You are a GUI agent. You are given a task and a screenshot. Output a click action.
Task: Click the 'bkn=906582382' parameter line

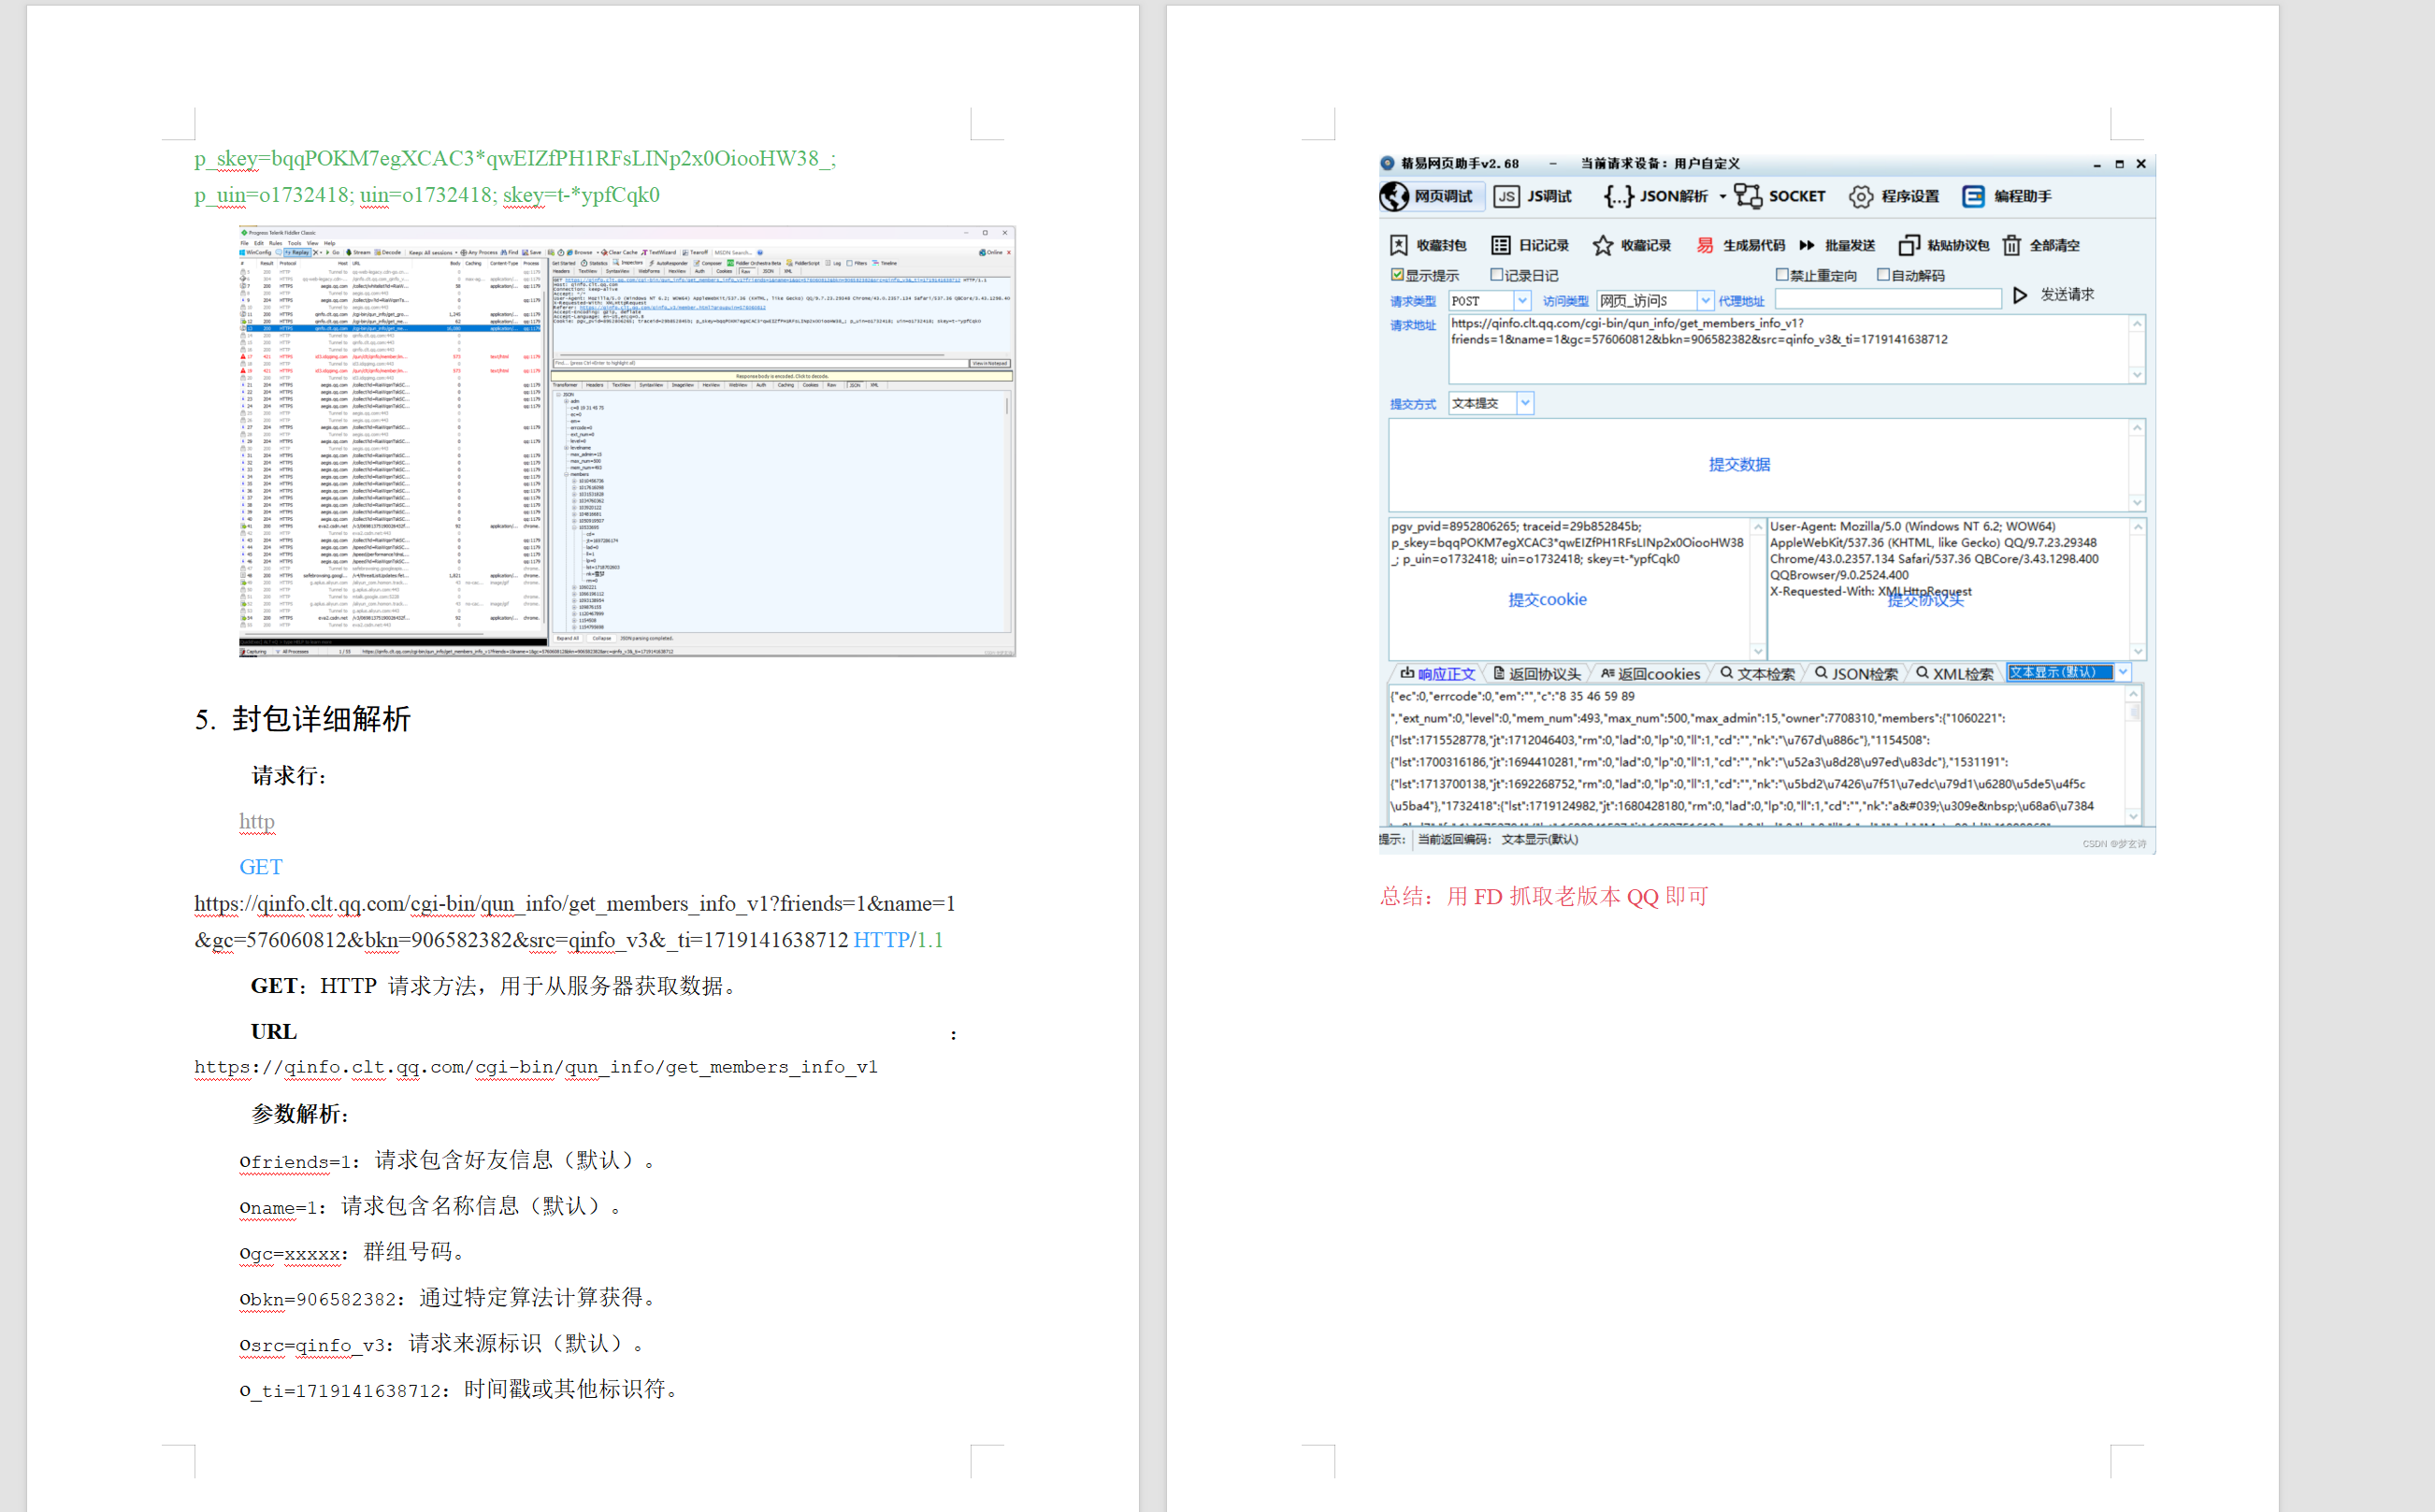click(x=448, y=1298)
